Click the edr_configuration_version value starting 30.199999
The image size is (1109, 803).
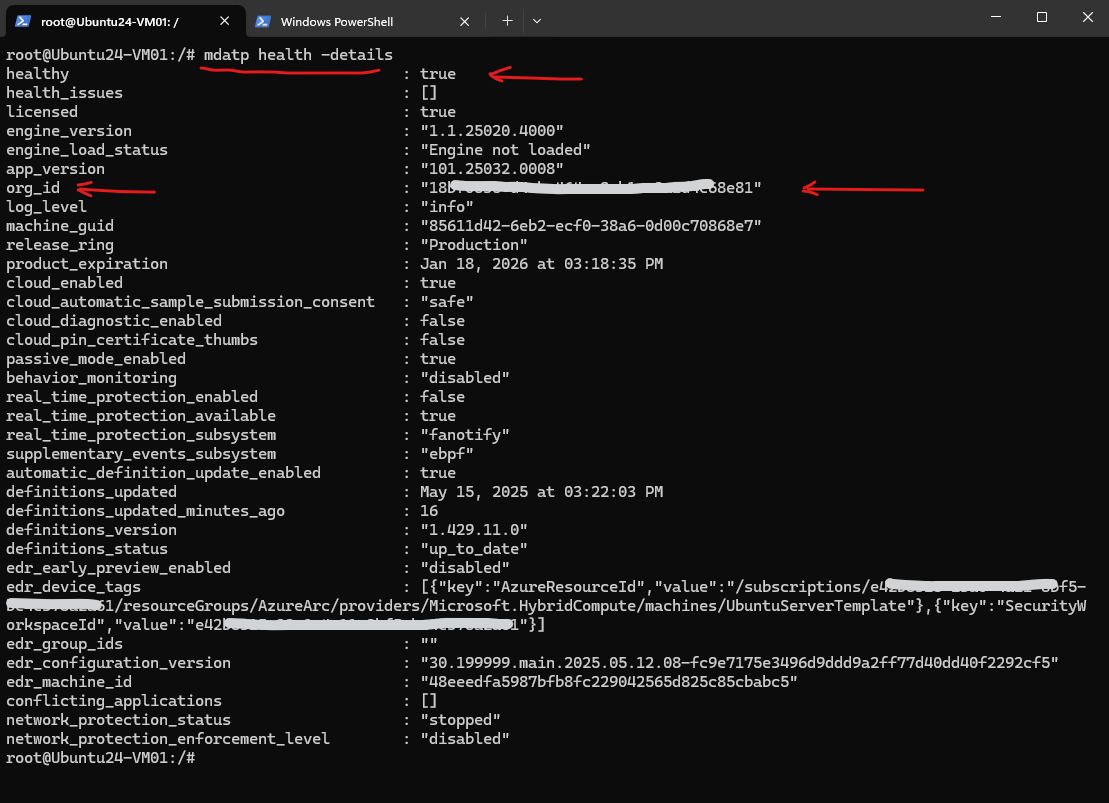pyautogui.click(x=739, y=663)
